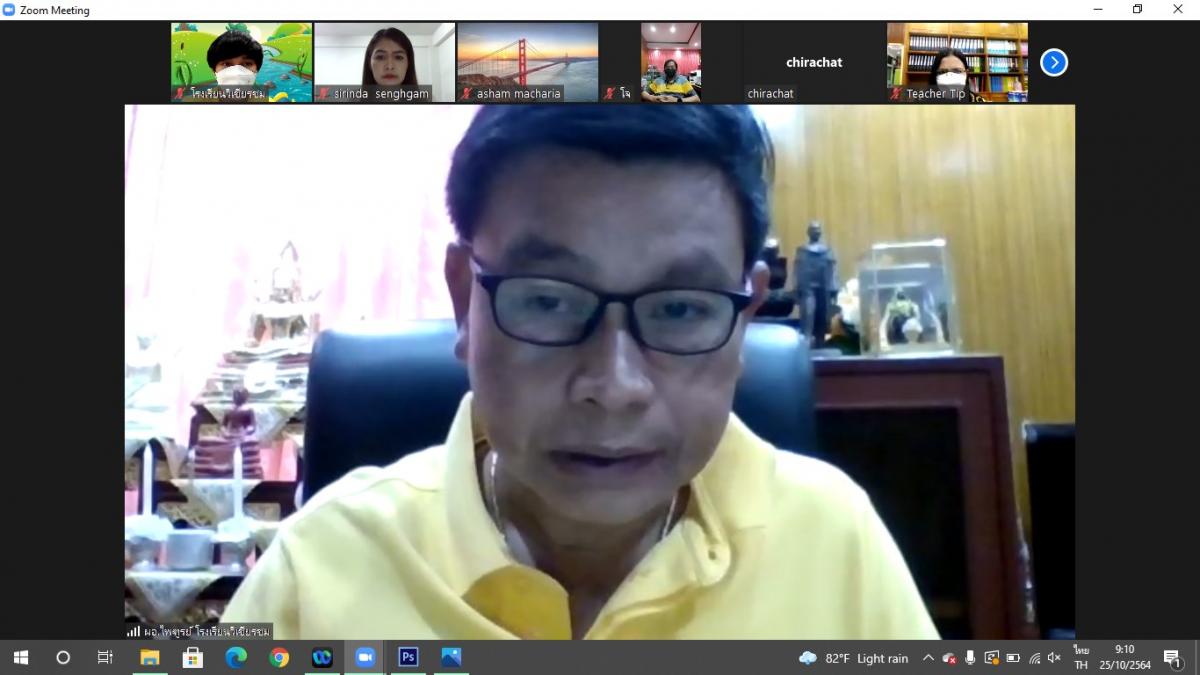Open the Wi-Fi network settings icon
1200x675 pixels.
coord(1034,658)
